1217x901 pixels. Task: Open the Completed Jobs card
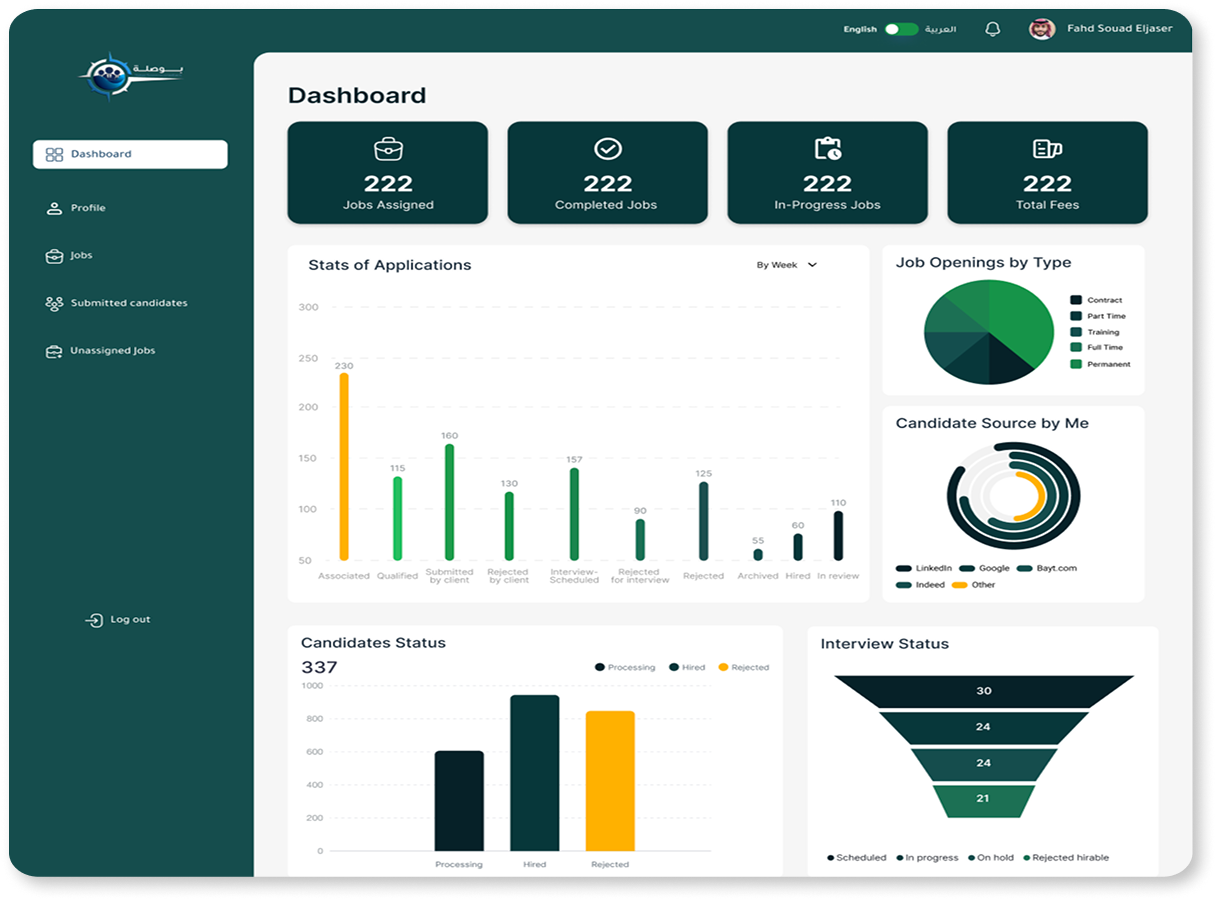[x=608, y=173]
